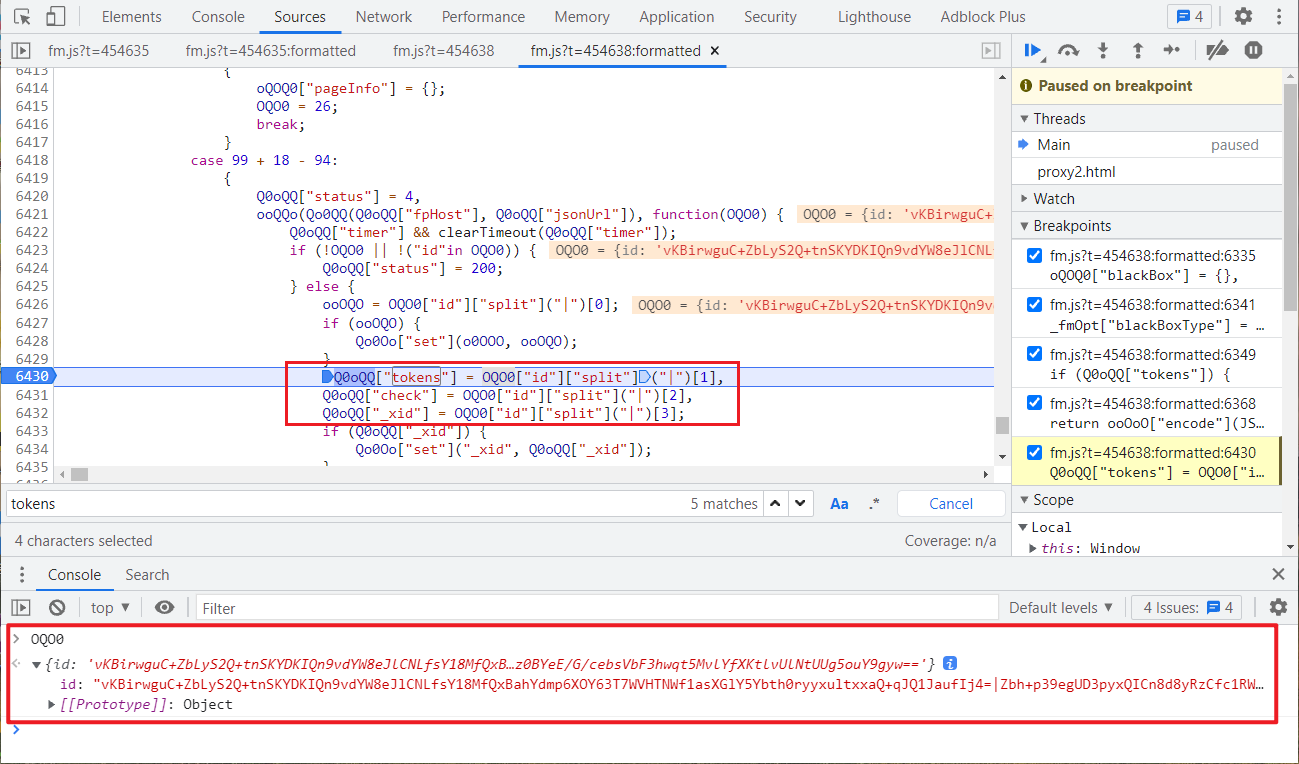Cancel the source search
1299x764 pixels.
coord(951,504)
